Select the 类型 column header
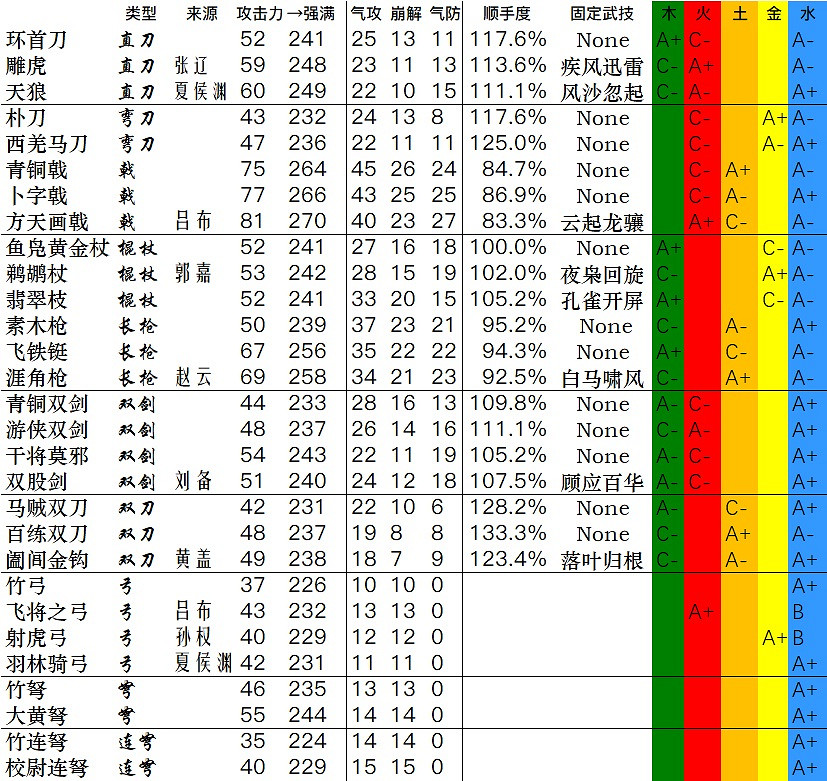This screenshot has width=827, height=781. (140, 12)
